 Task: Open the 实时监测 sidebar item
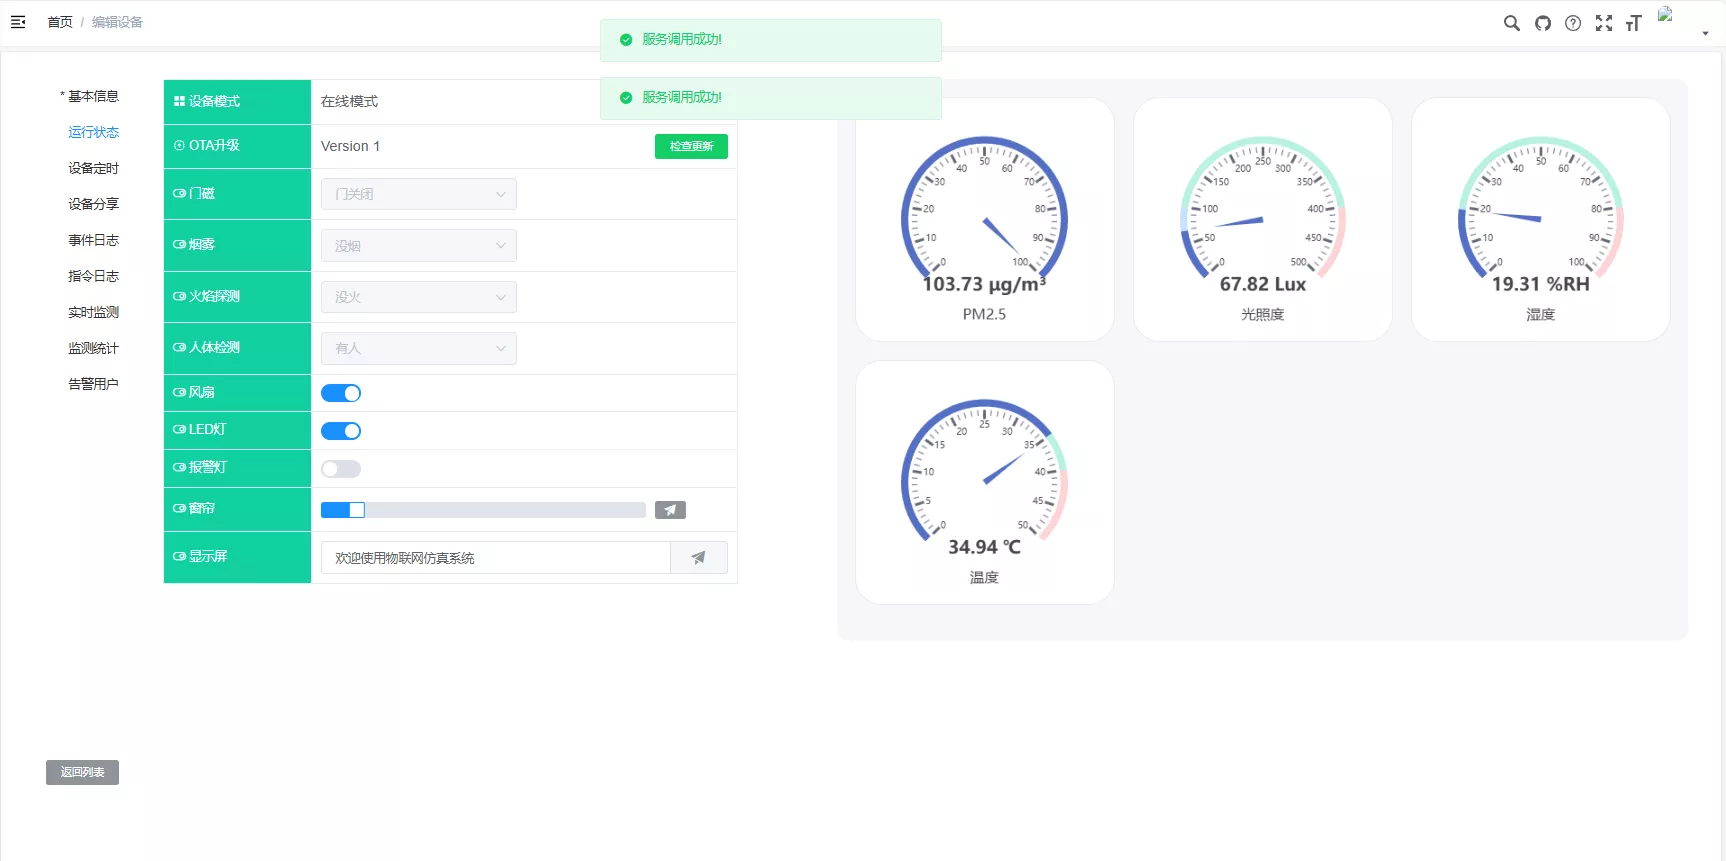pos(93,312)
